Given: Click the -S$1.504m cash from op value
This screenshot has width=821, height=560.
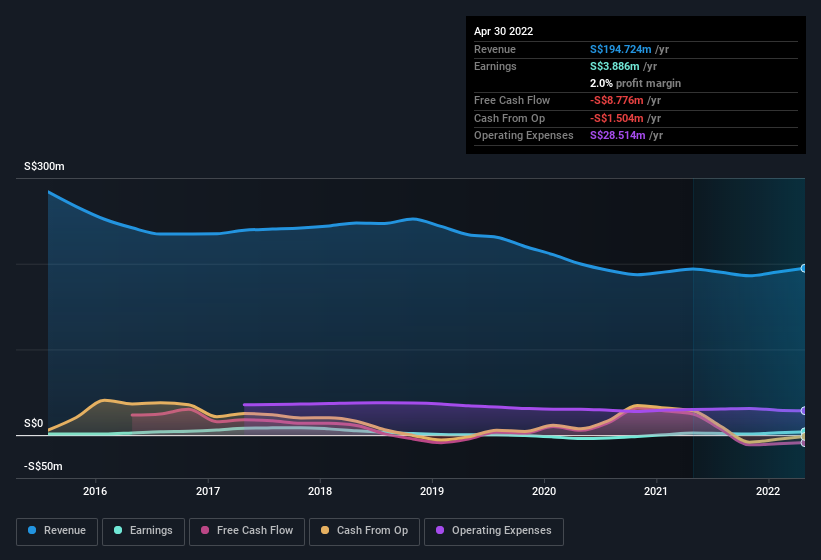Looking at the screenshot, I should pos(616,118).
